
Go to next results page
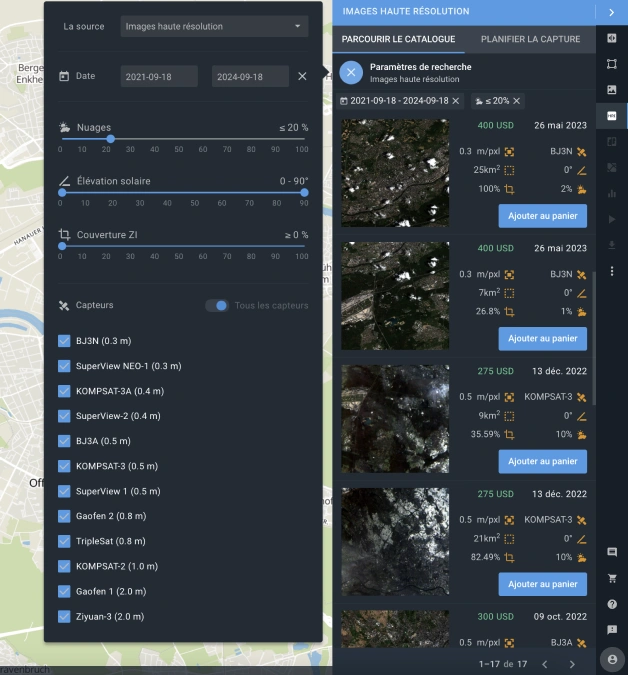572,664
